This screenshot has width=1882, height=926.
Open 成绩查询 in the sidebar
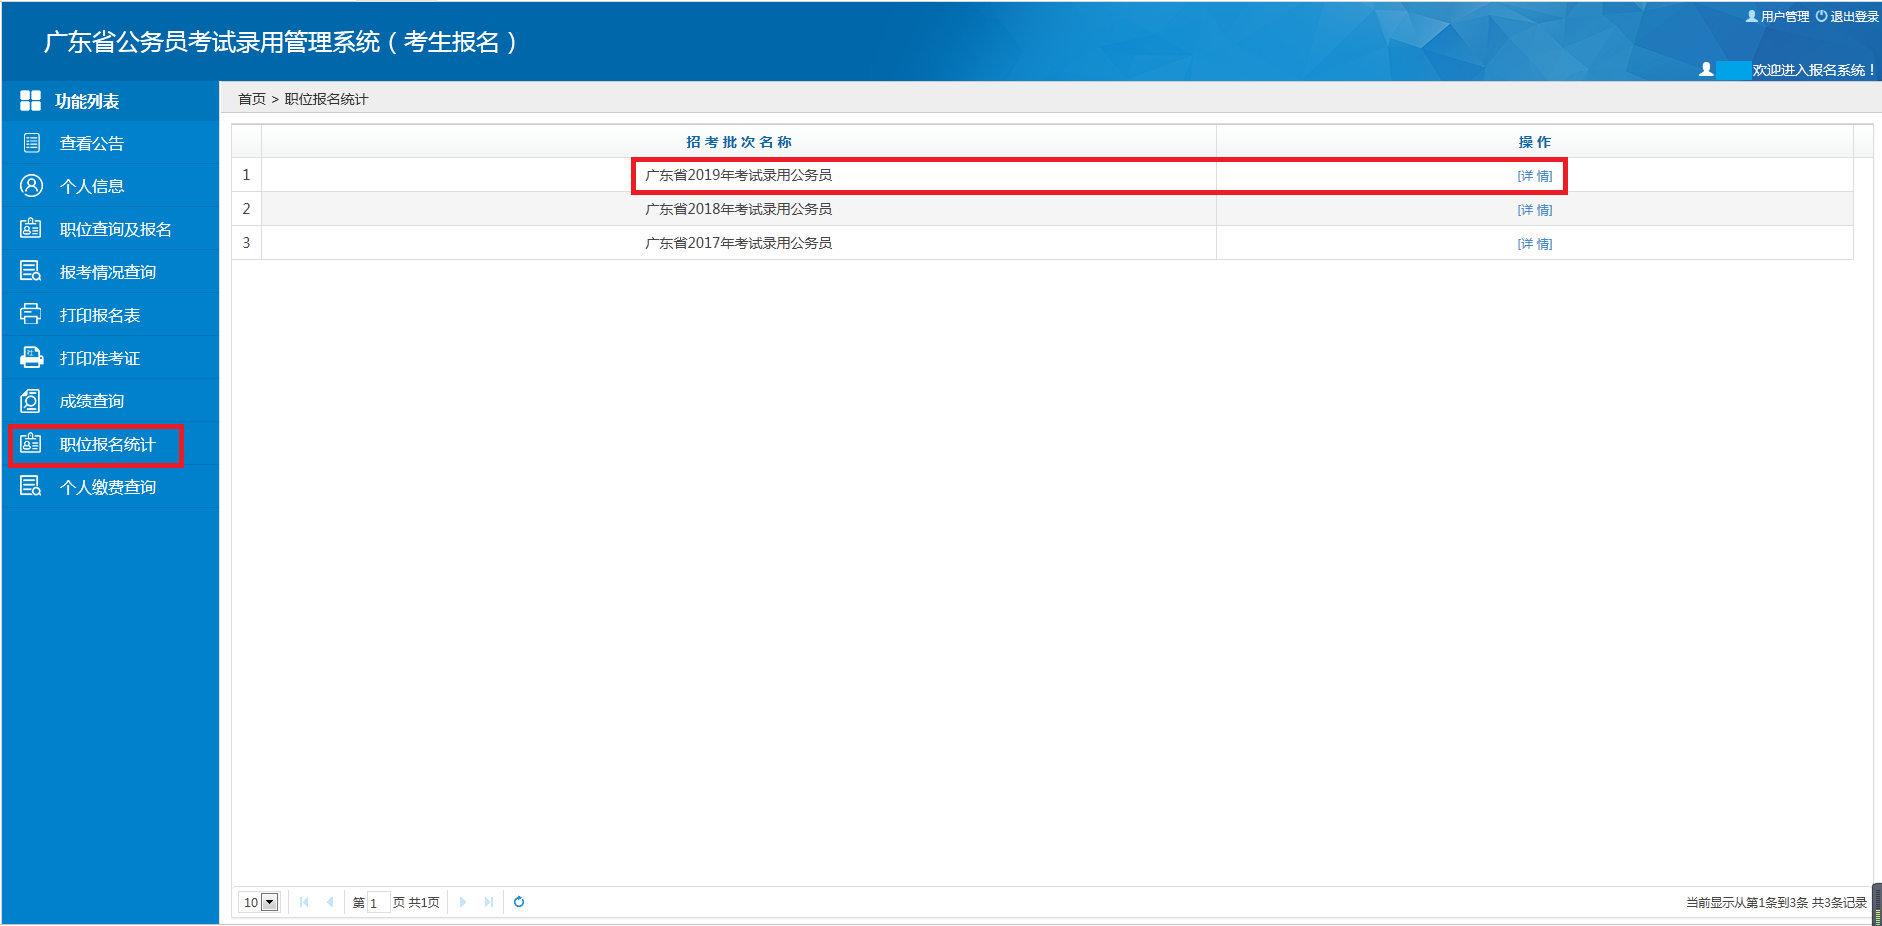(x=110, y=401)
